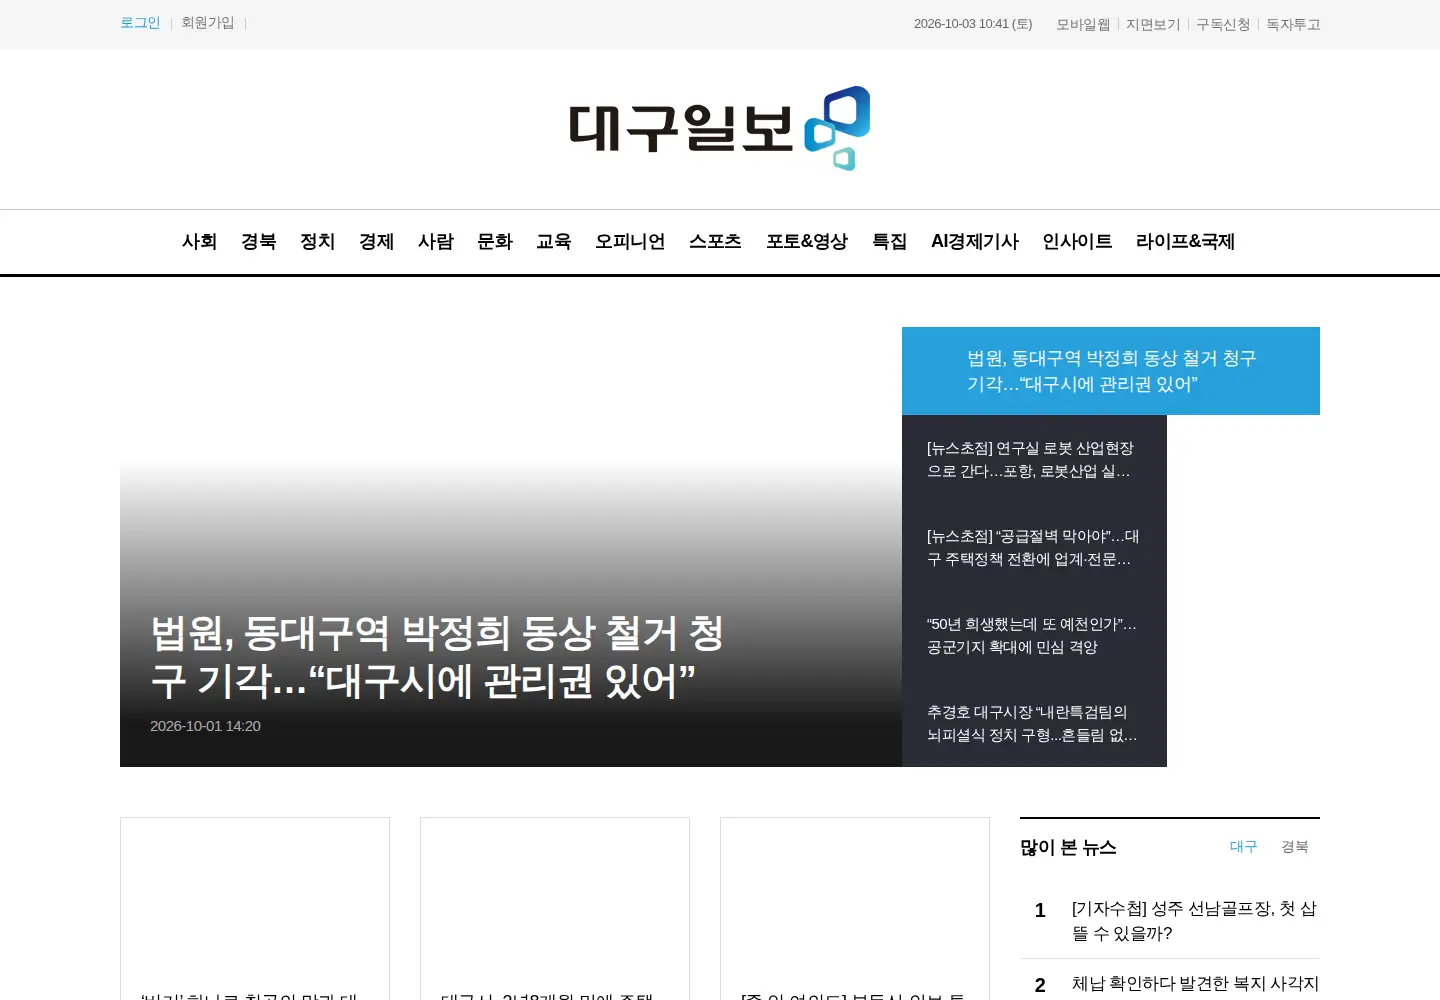Image resolution: width=1440 pixels, height=1000 pixels.
Task: Select 교육 in main navigation
Action: coord(553,242)
